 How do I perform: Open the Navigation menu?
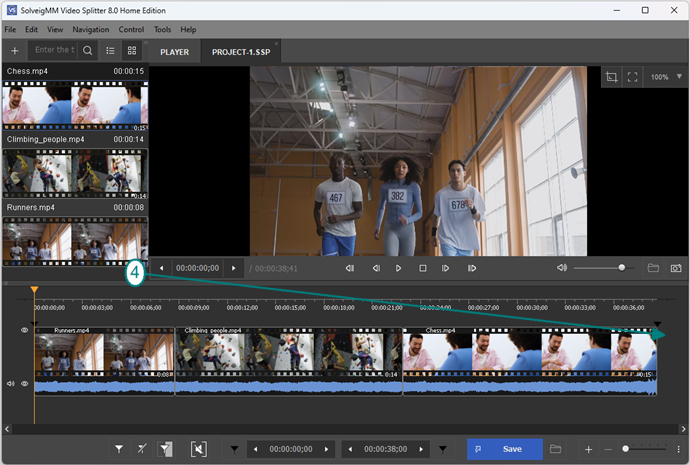pos(91,29)
